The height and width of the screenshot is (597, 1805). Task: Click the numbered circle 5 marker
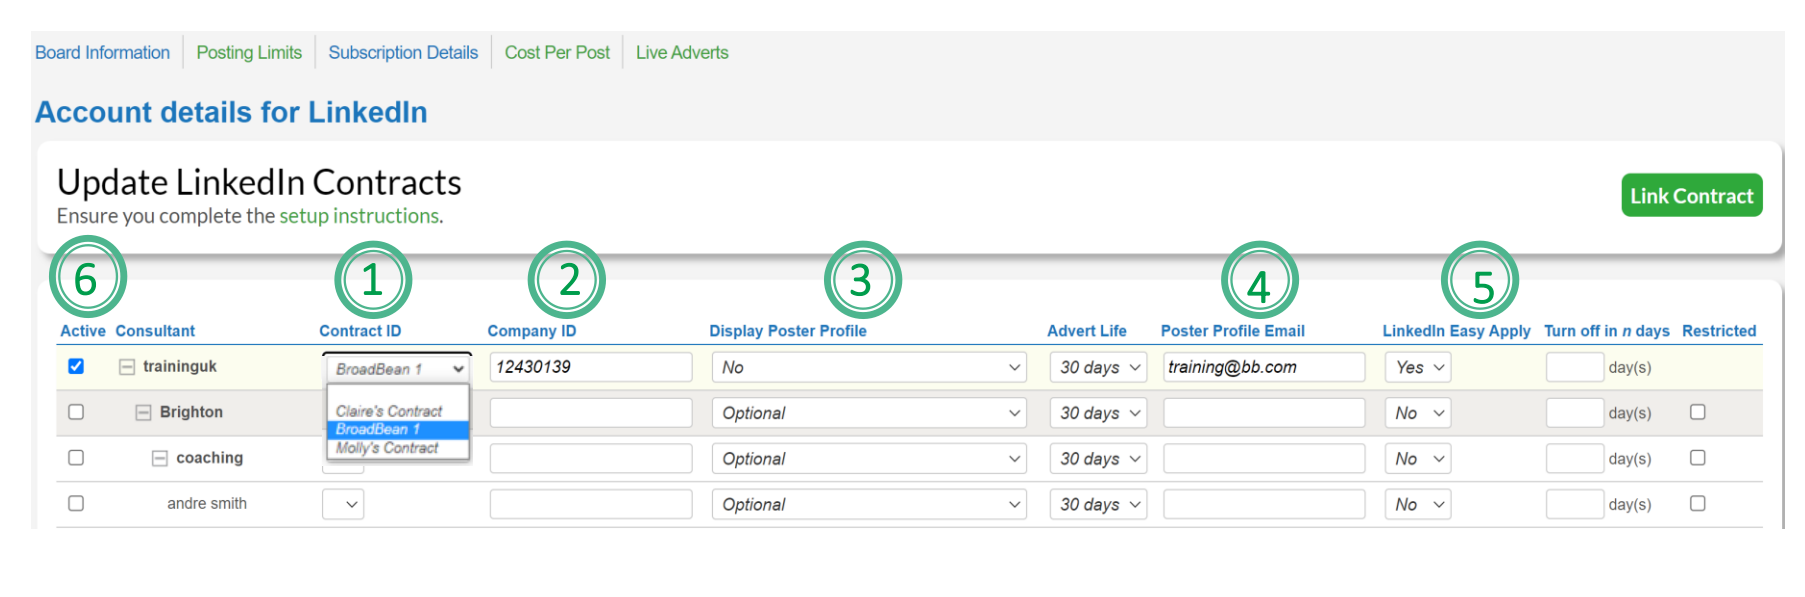1480,282
